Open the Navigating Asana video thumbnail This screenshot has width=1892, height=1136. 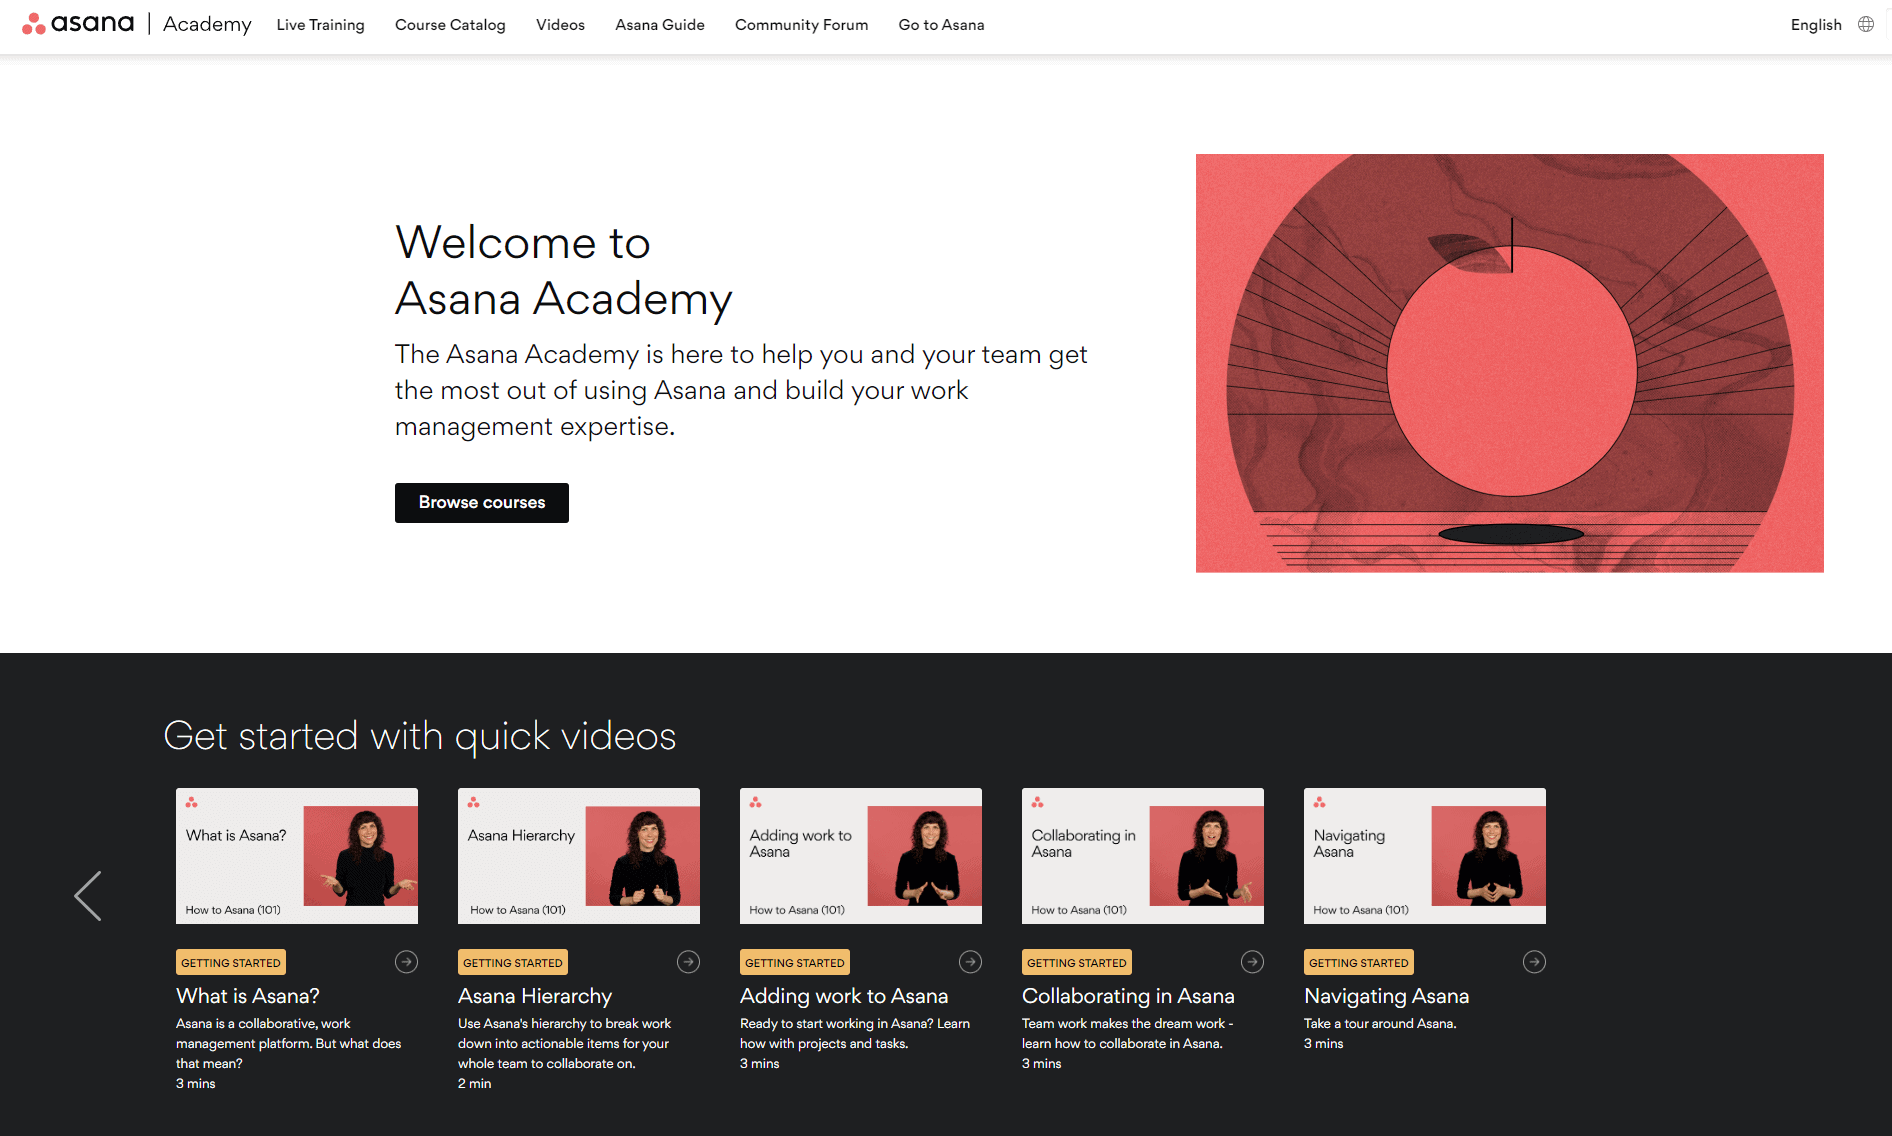click(x=1425, y=856)
